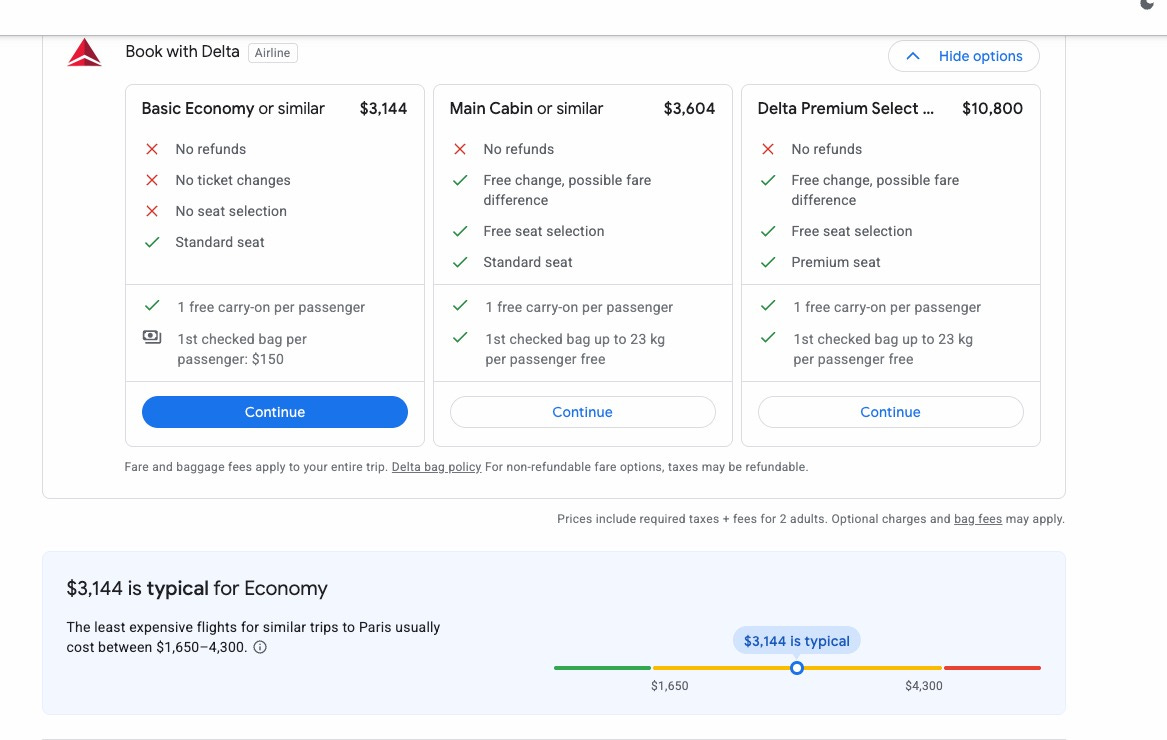Click green check beside 'Premium seat'
This screenshot has width=1167, height=740.
pyautogui.click(x=768, y=262)
